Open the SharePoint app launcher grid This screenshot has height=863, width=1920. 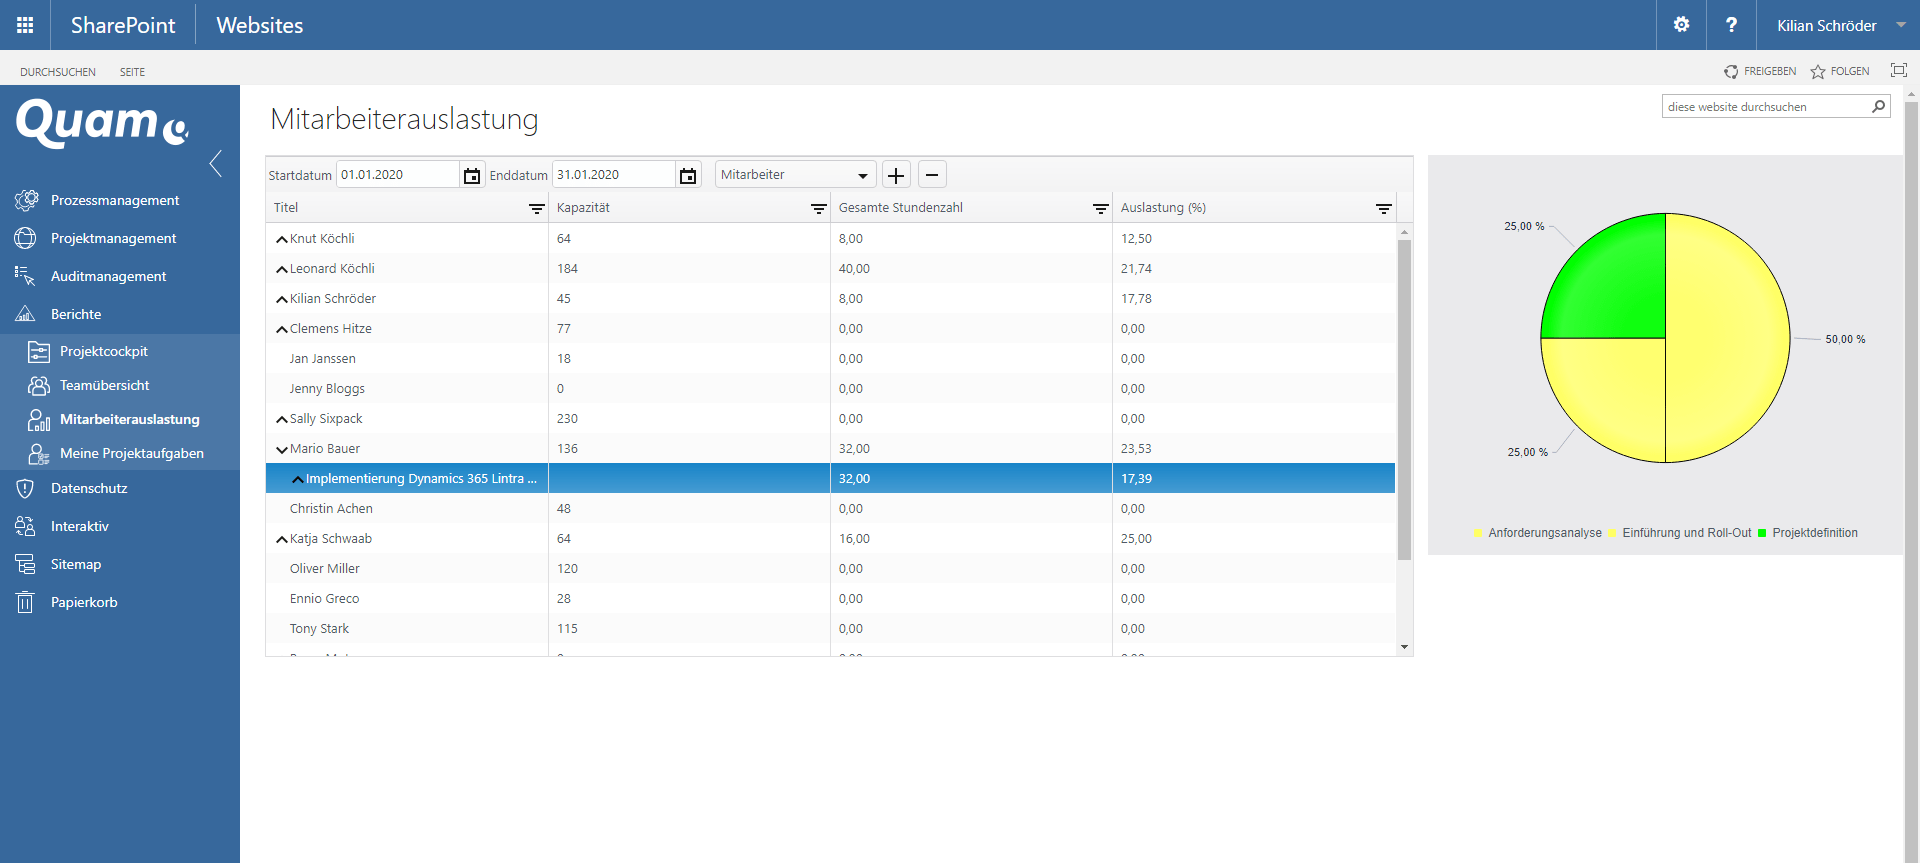(x=25, y=25)
